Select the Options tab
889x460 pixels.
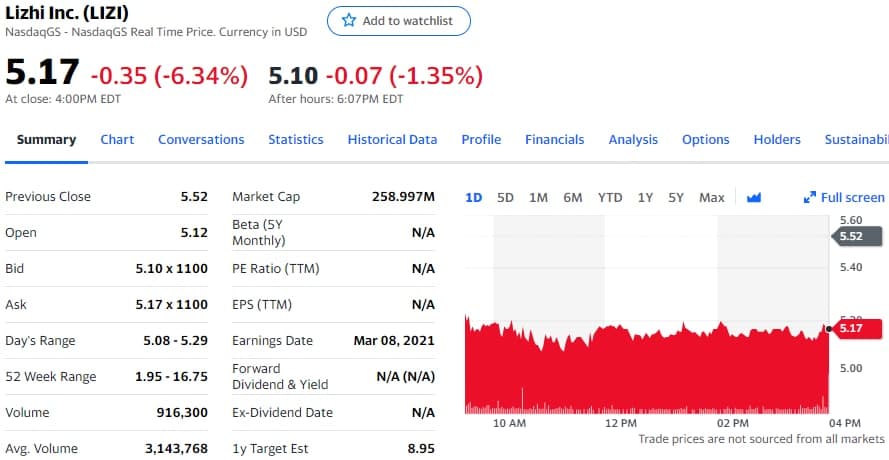pyautogui.click(x=705, y=140)
